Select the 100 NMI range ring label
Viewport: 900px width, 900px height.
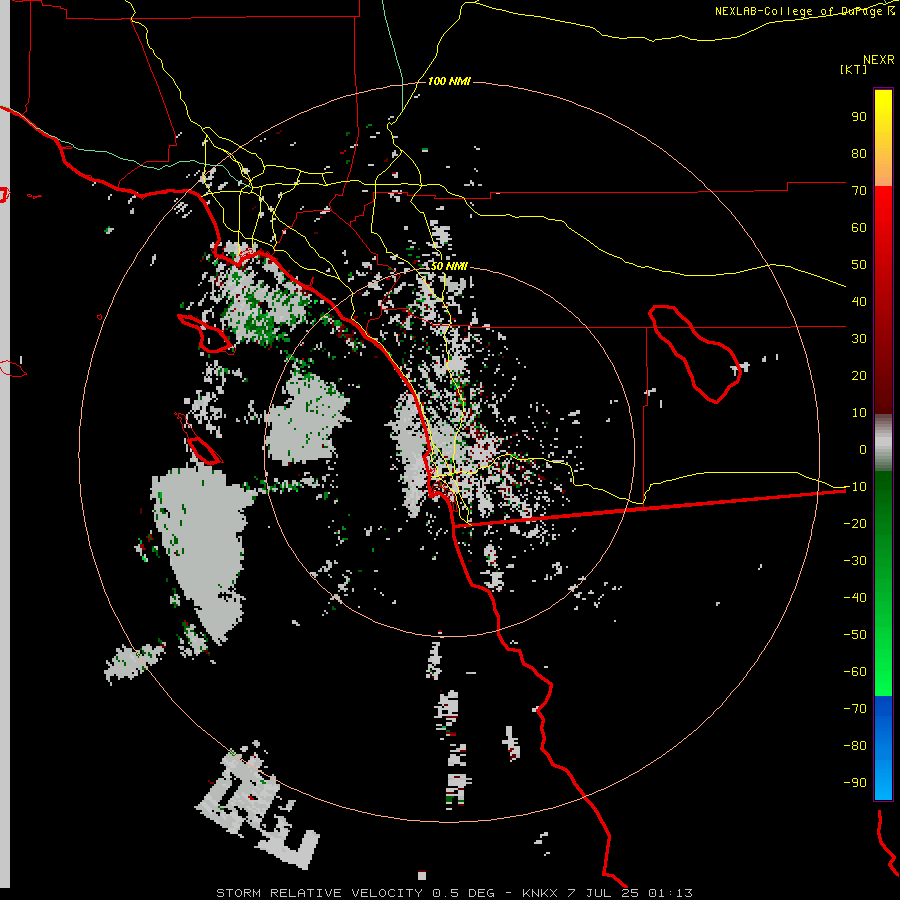pyautogui.click(x=449, y=81)
